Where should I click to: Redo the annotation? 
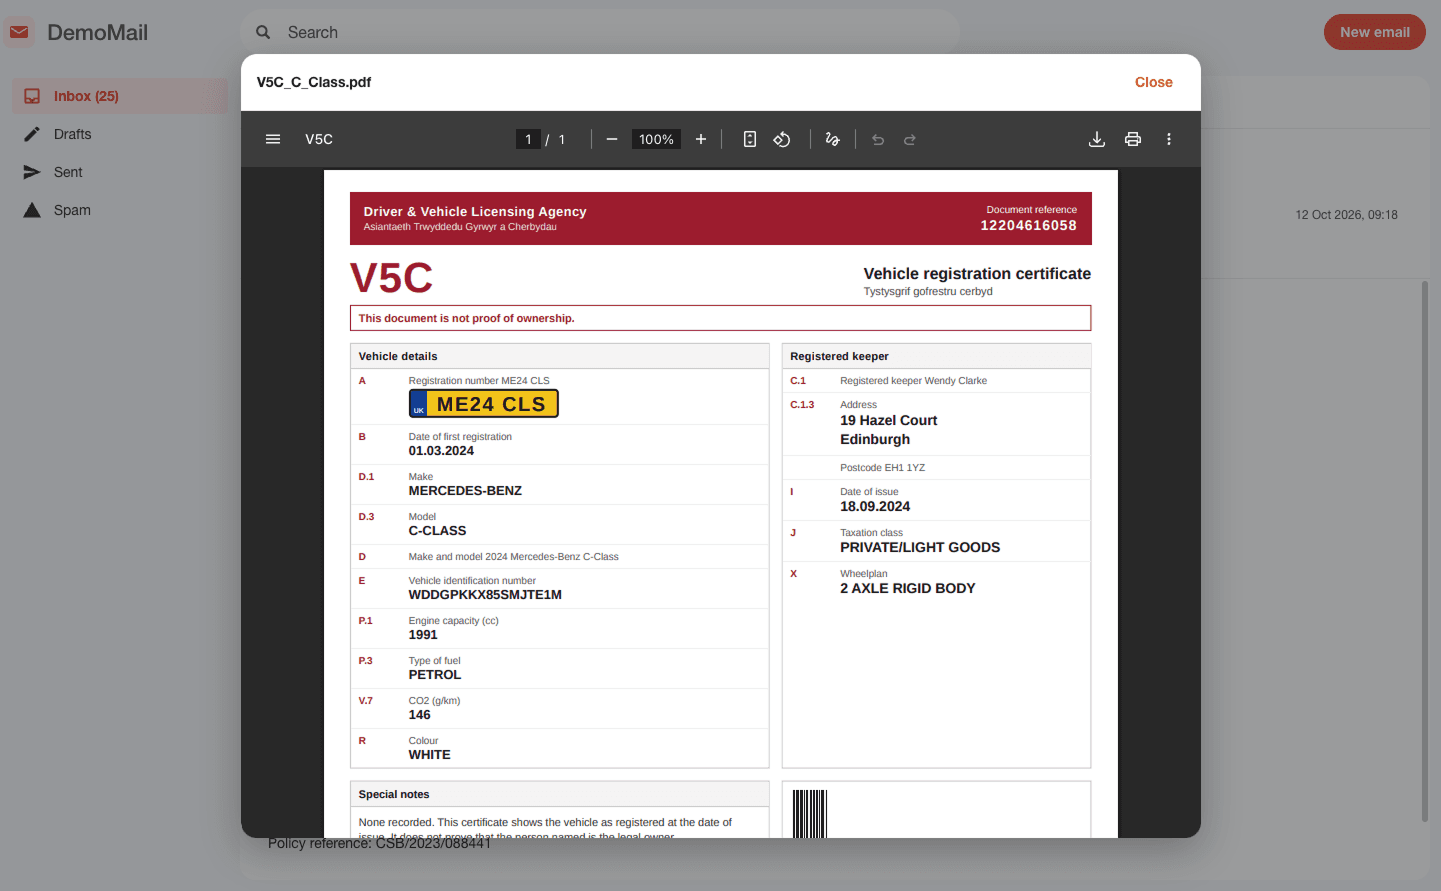tap(910, 139)
